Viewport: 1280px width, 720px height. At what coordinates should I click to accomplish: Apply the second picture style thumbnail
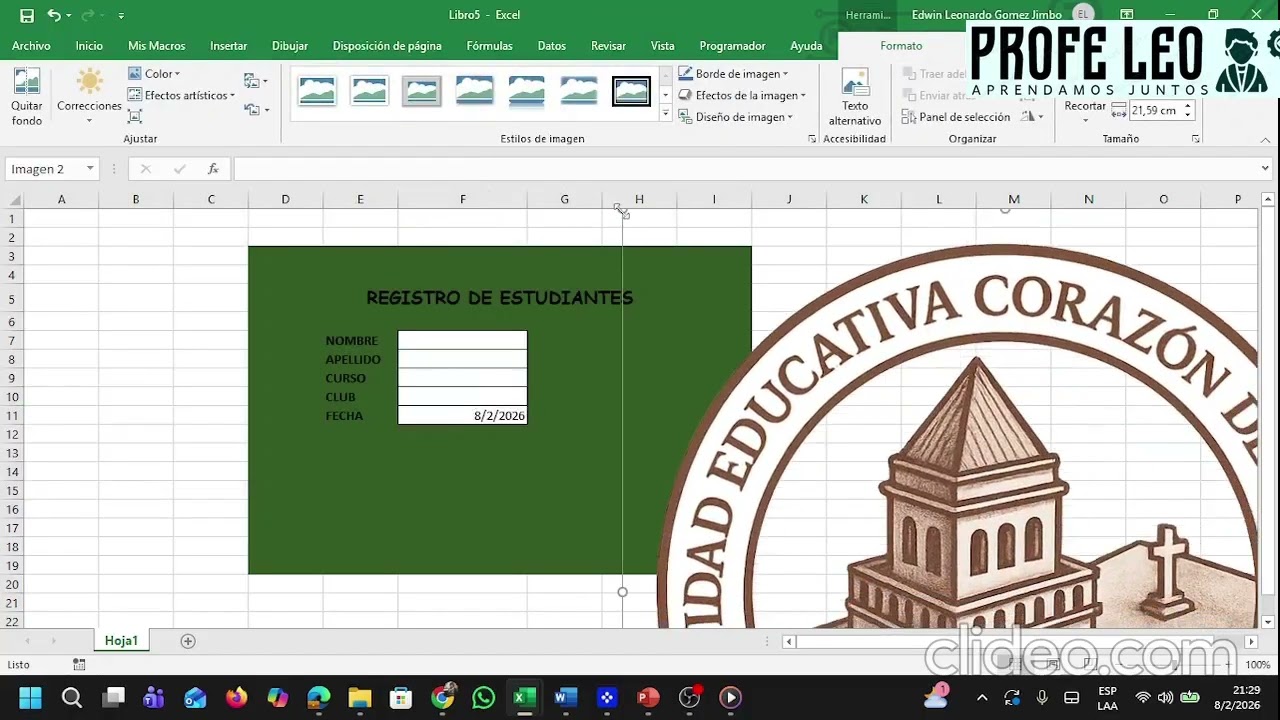(369, 92)
